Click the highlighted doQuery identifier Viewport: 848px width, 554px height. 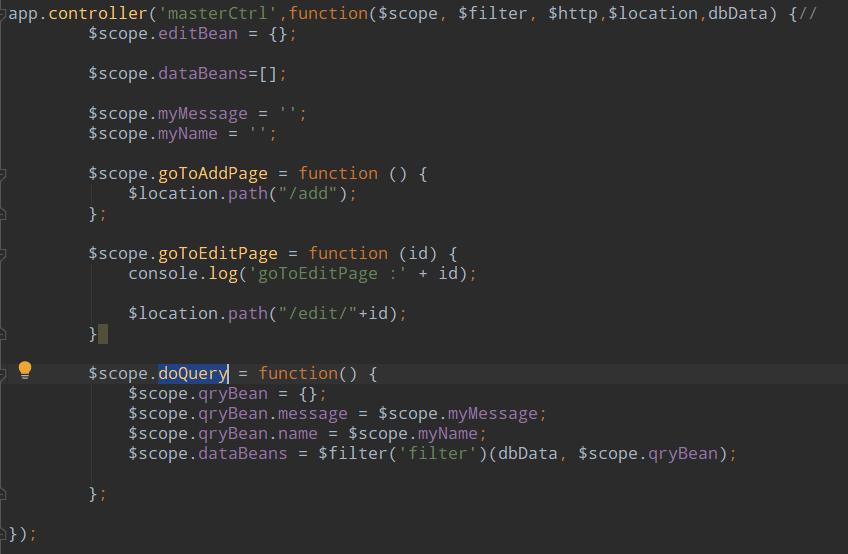193,374
